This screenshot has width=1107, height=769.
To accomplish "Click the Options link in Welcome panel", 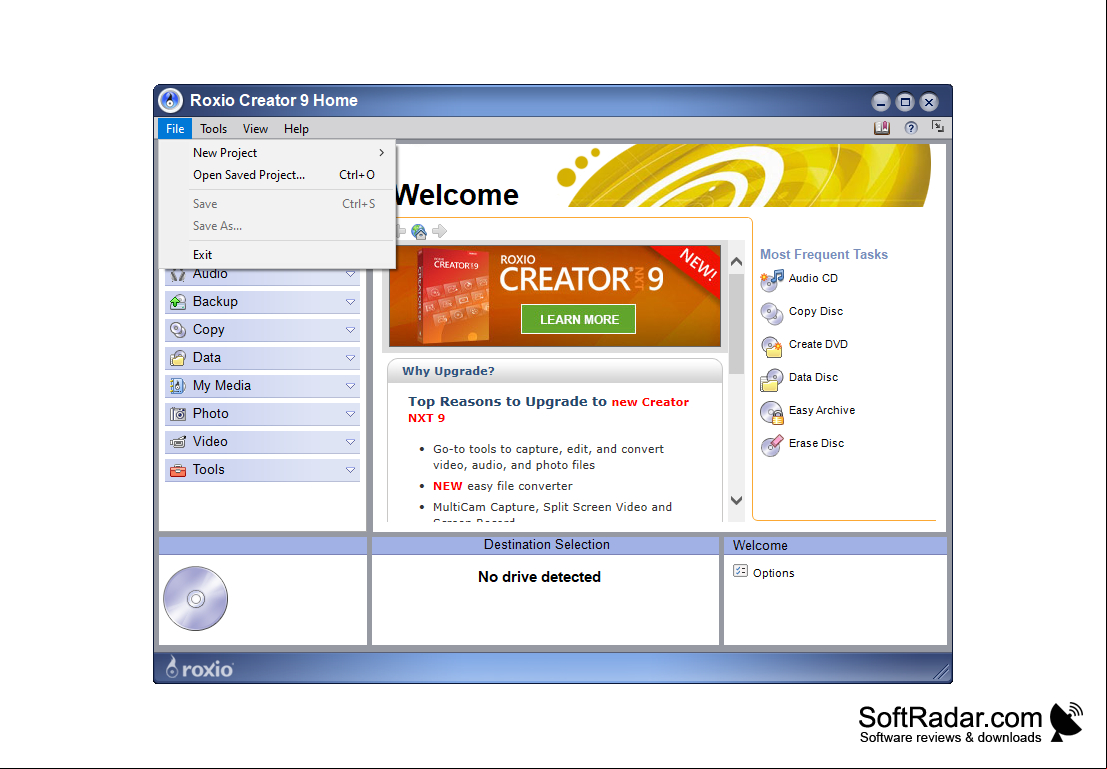I will point(774,573).
